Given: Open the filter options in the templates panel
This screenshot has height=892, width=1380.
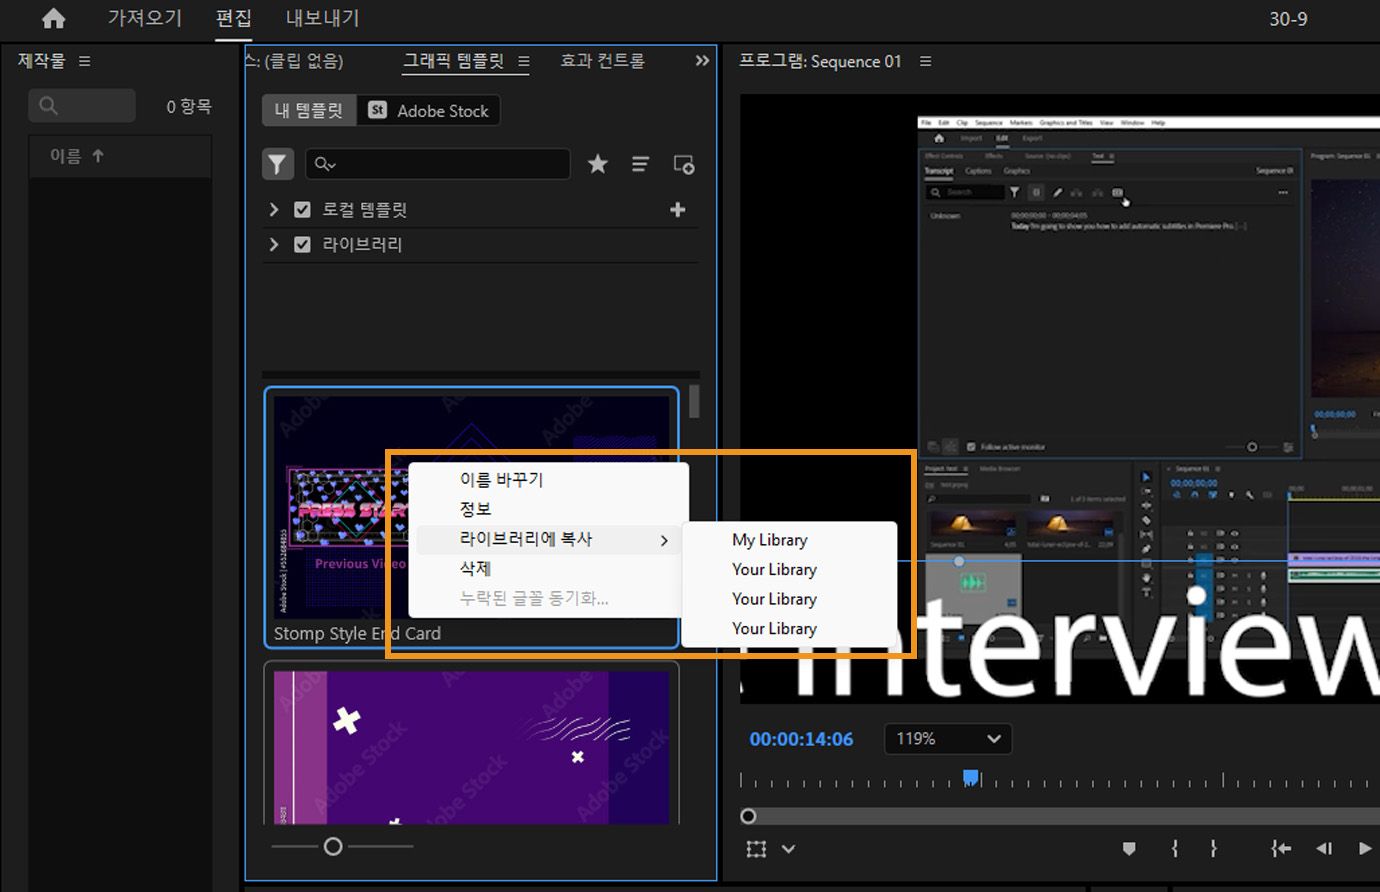Looking at the screenshot, I should pos(278,164).
